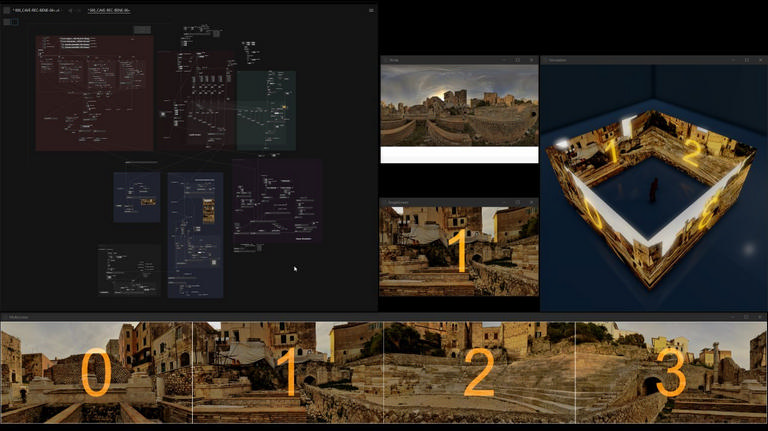The image size is (768, 431).
Task: Close the Dome preview window
Action: (x=531, y=60)
